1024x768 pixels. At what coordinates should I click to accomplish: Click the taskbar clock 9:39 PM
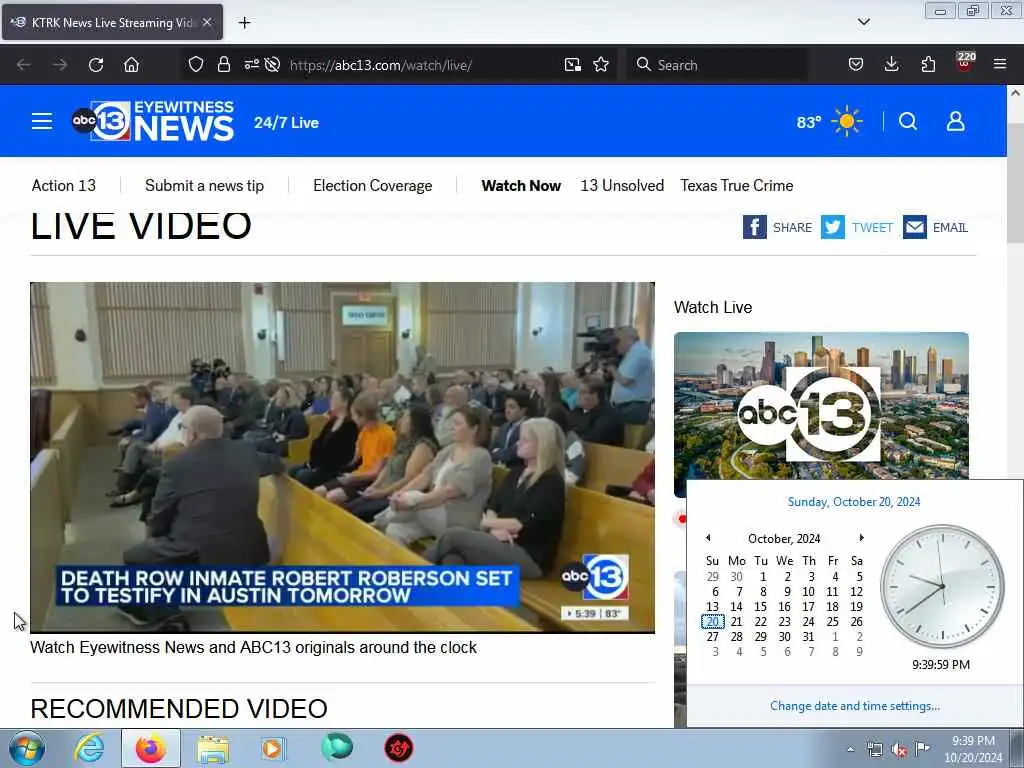tap(973, 749)
